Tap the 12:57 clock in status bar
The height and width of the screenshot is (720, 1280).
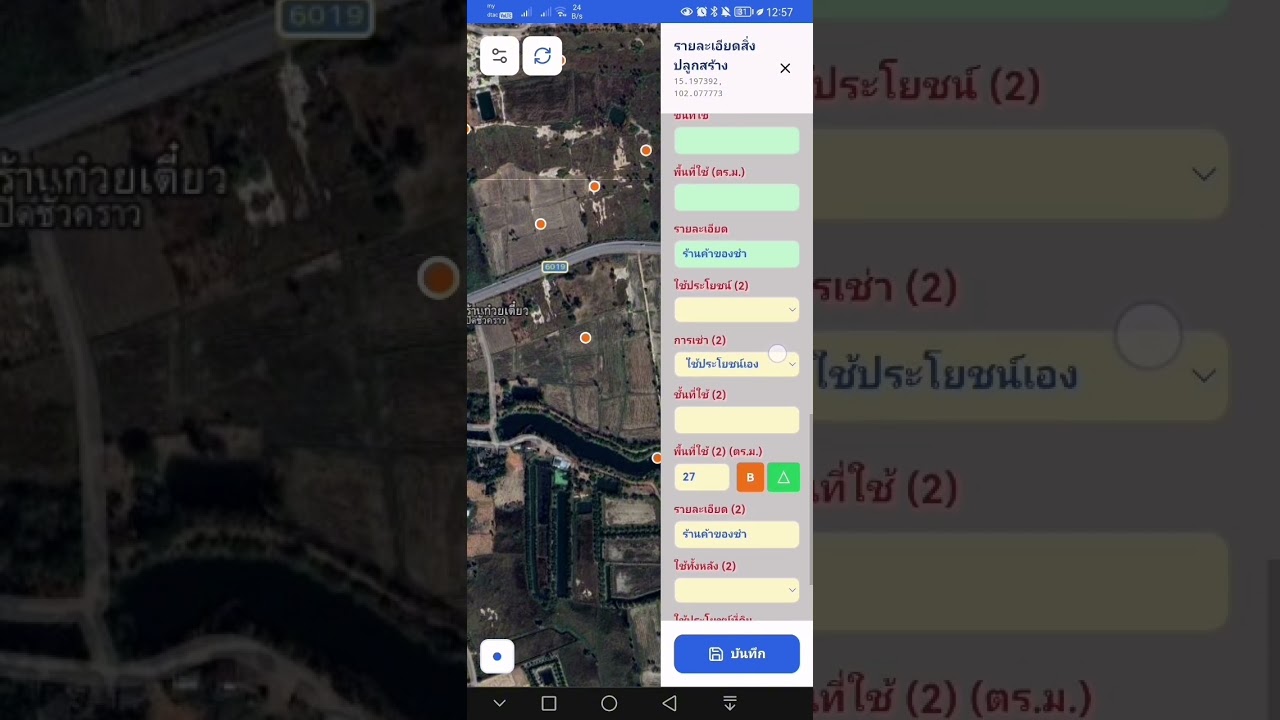click(780, 12)
